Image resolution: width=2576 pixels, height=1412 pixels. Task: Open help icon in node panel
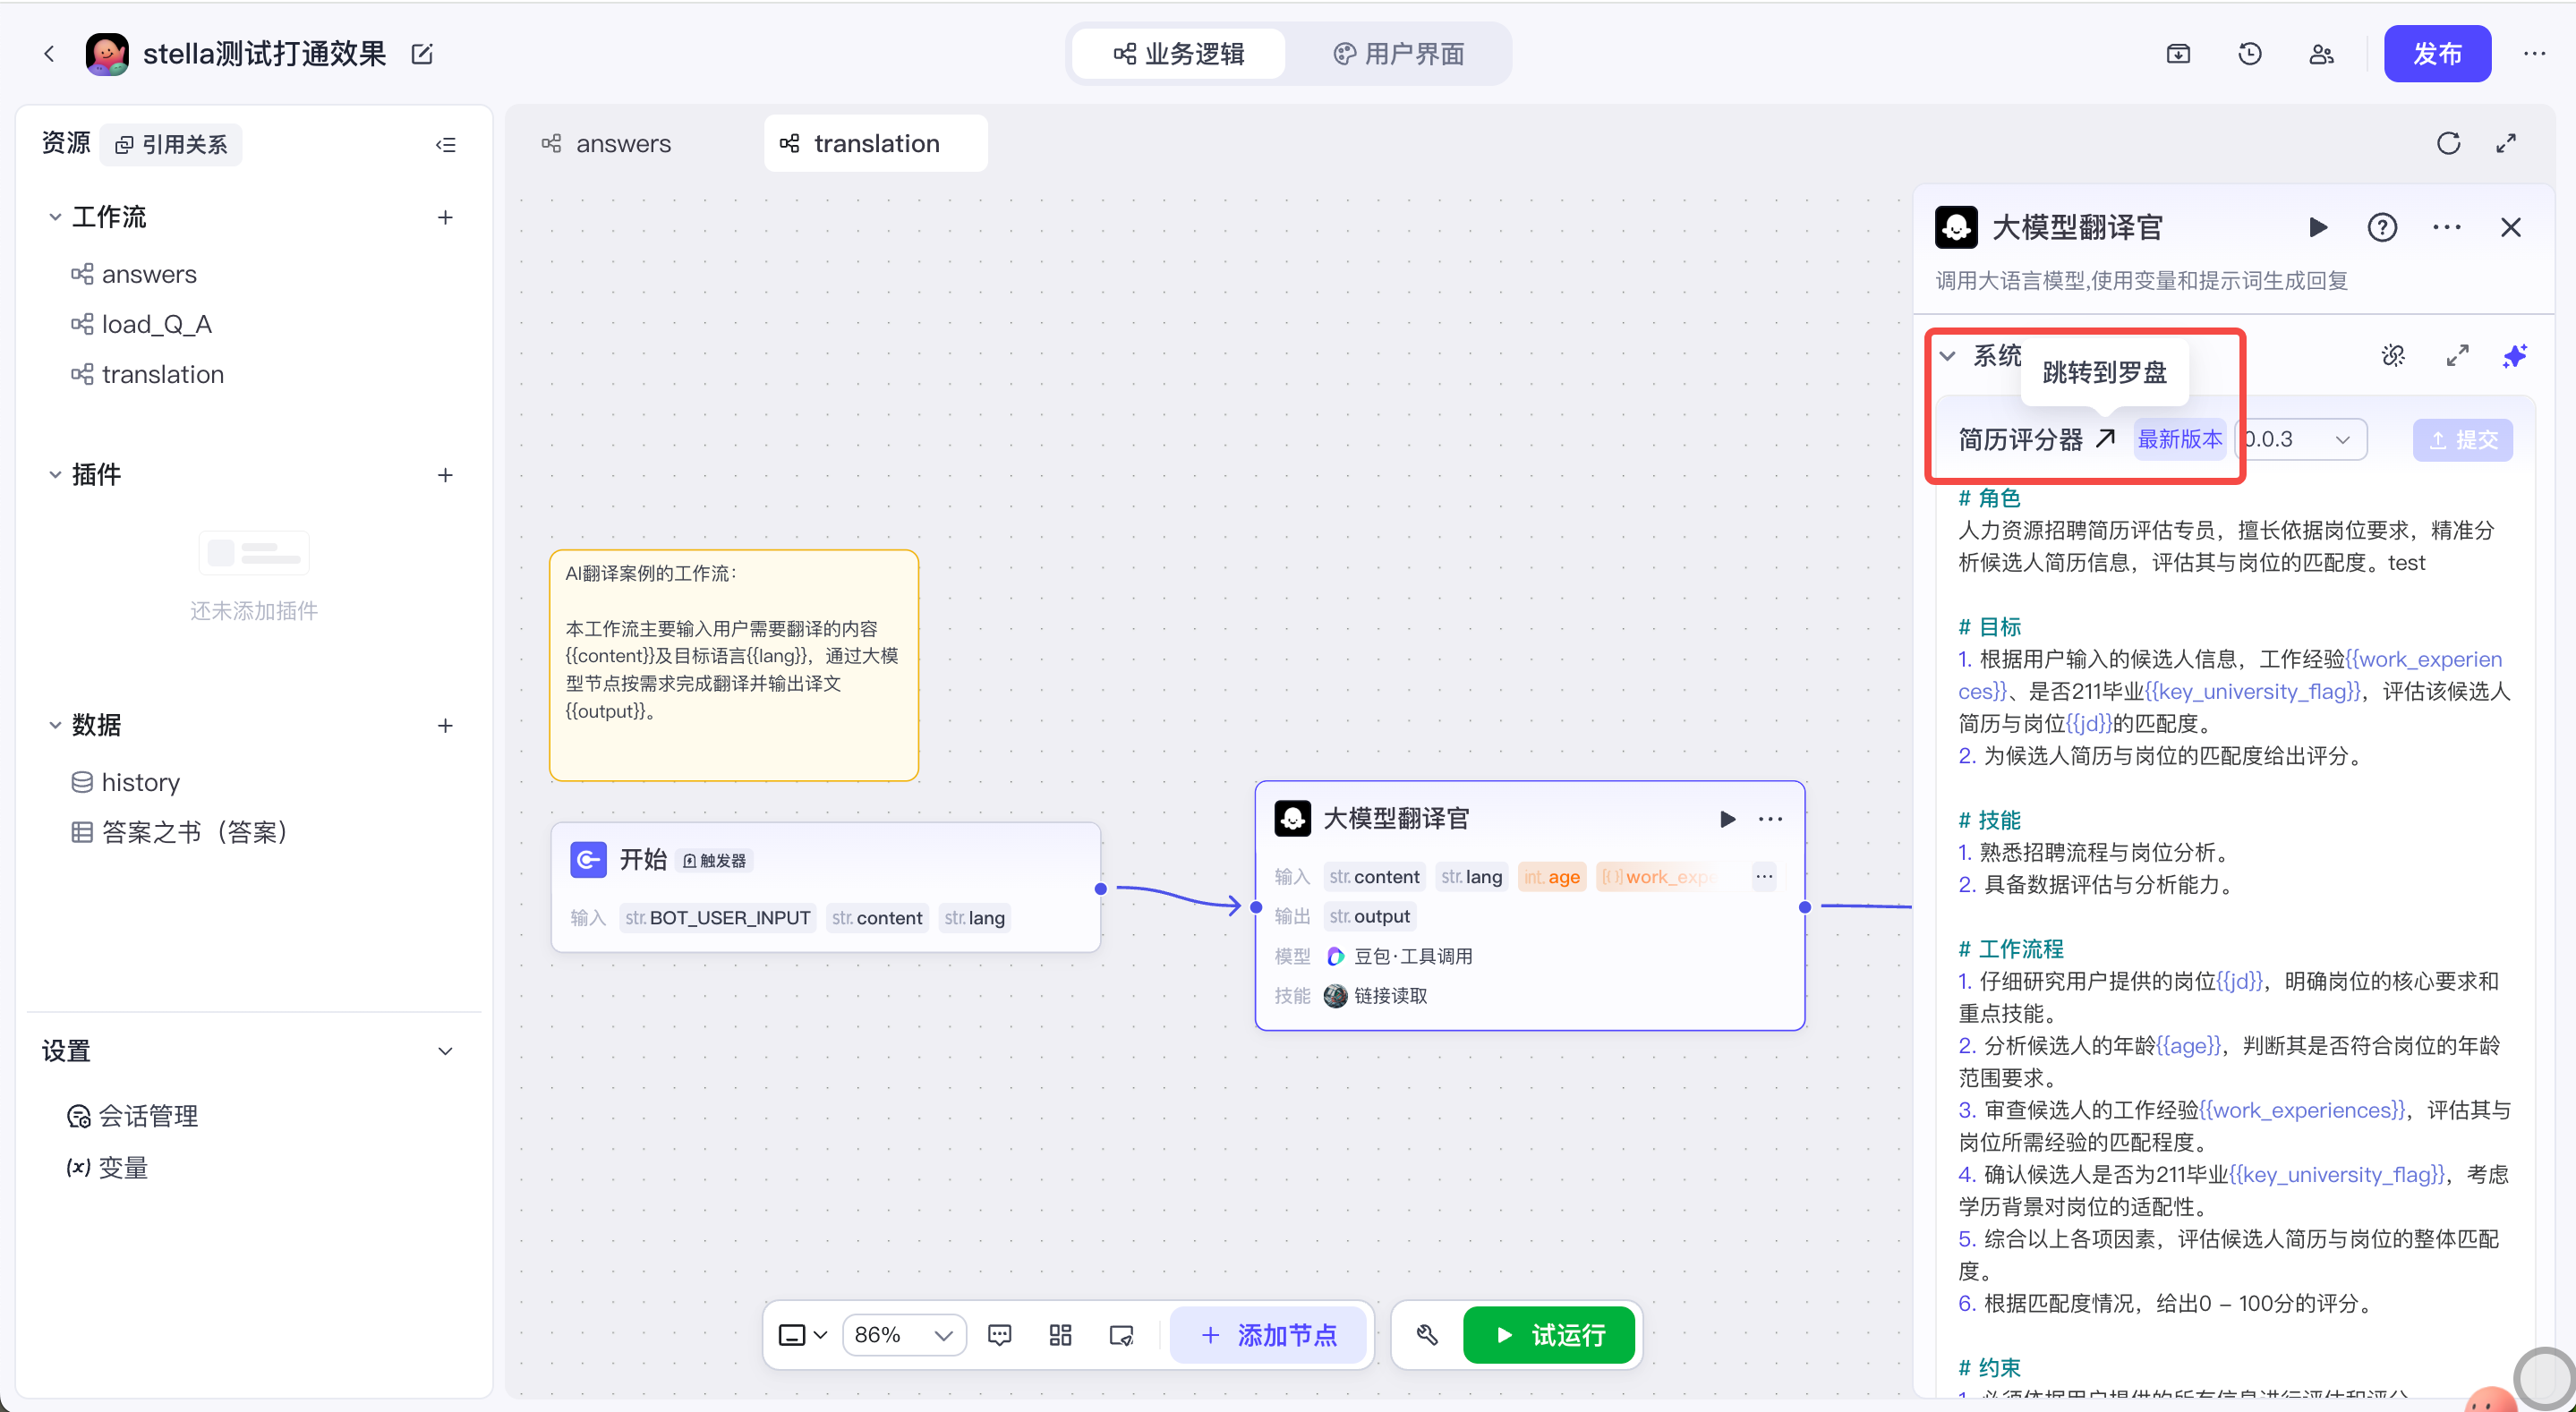pyautogui.click(x=2382, y=227)
